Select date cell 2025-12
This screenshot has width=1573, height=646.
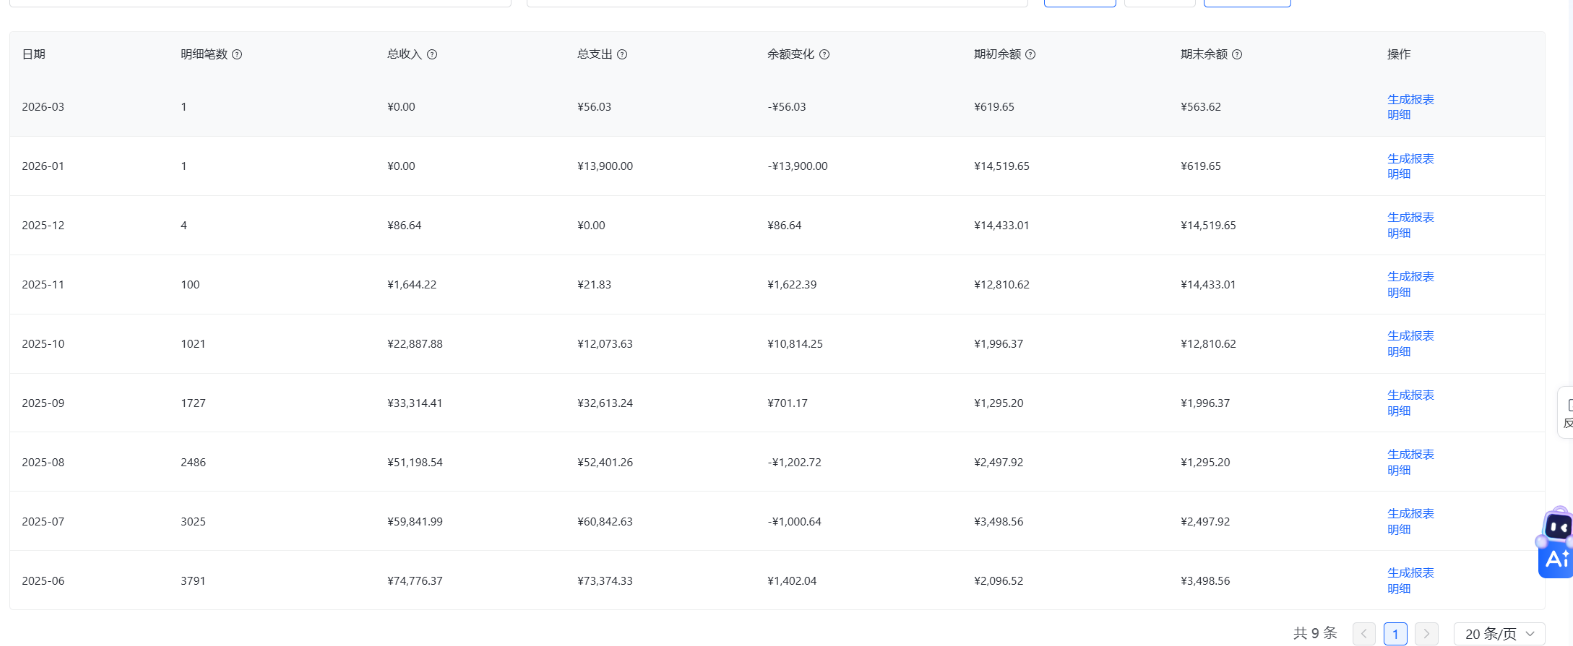click(x=43, y=225)
